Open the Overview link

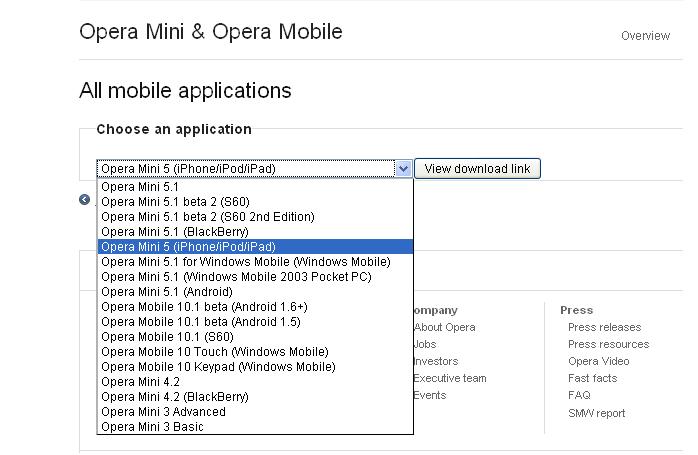click(x=645, y=36)
